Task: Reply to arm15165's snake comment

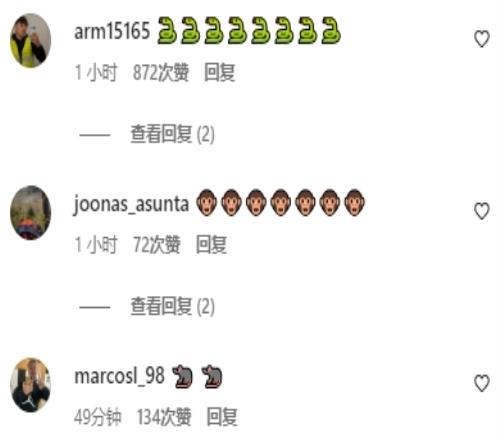Action: click(x=220, y=72)
